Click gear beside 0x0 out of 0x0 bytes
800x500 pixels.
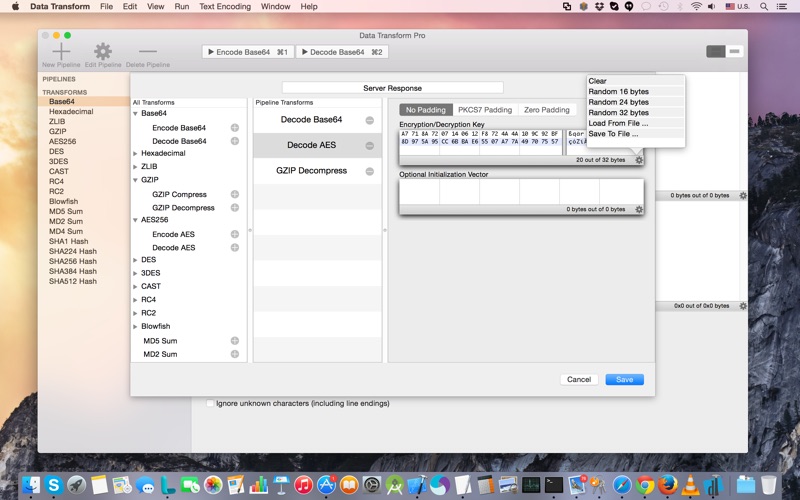tap(743, 306)
